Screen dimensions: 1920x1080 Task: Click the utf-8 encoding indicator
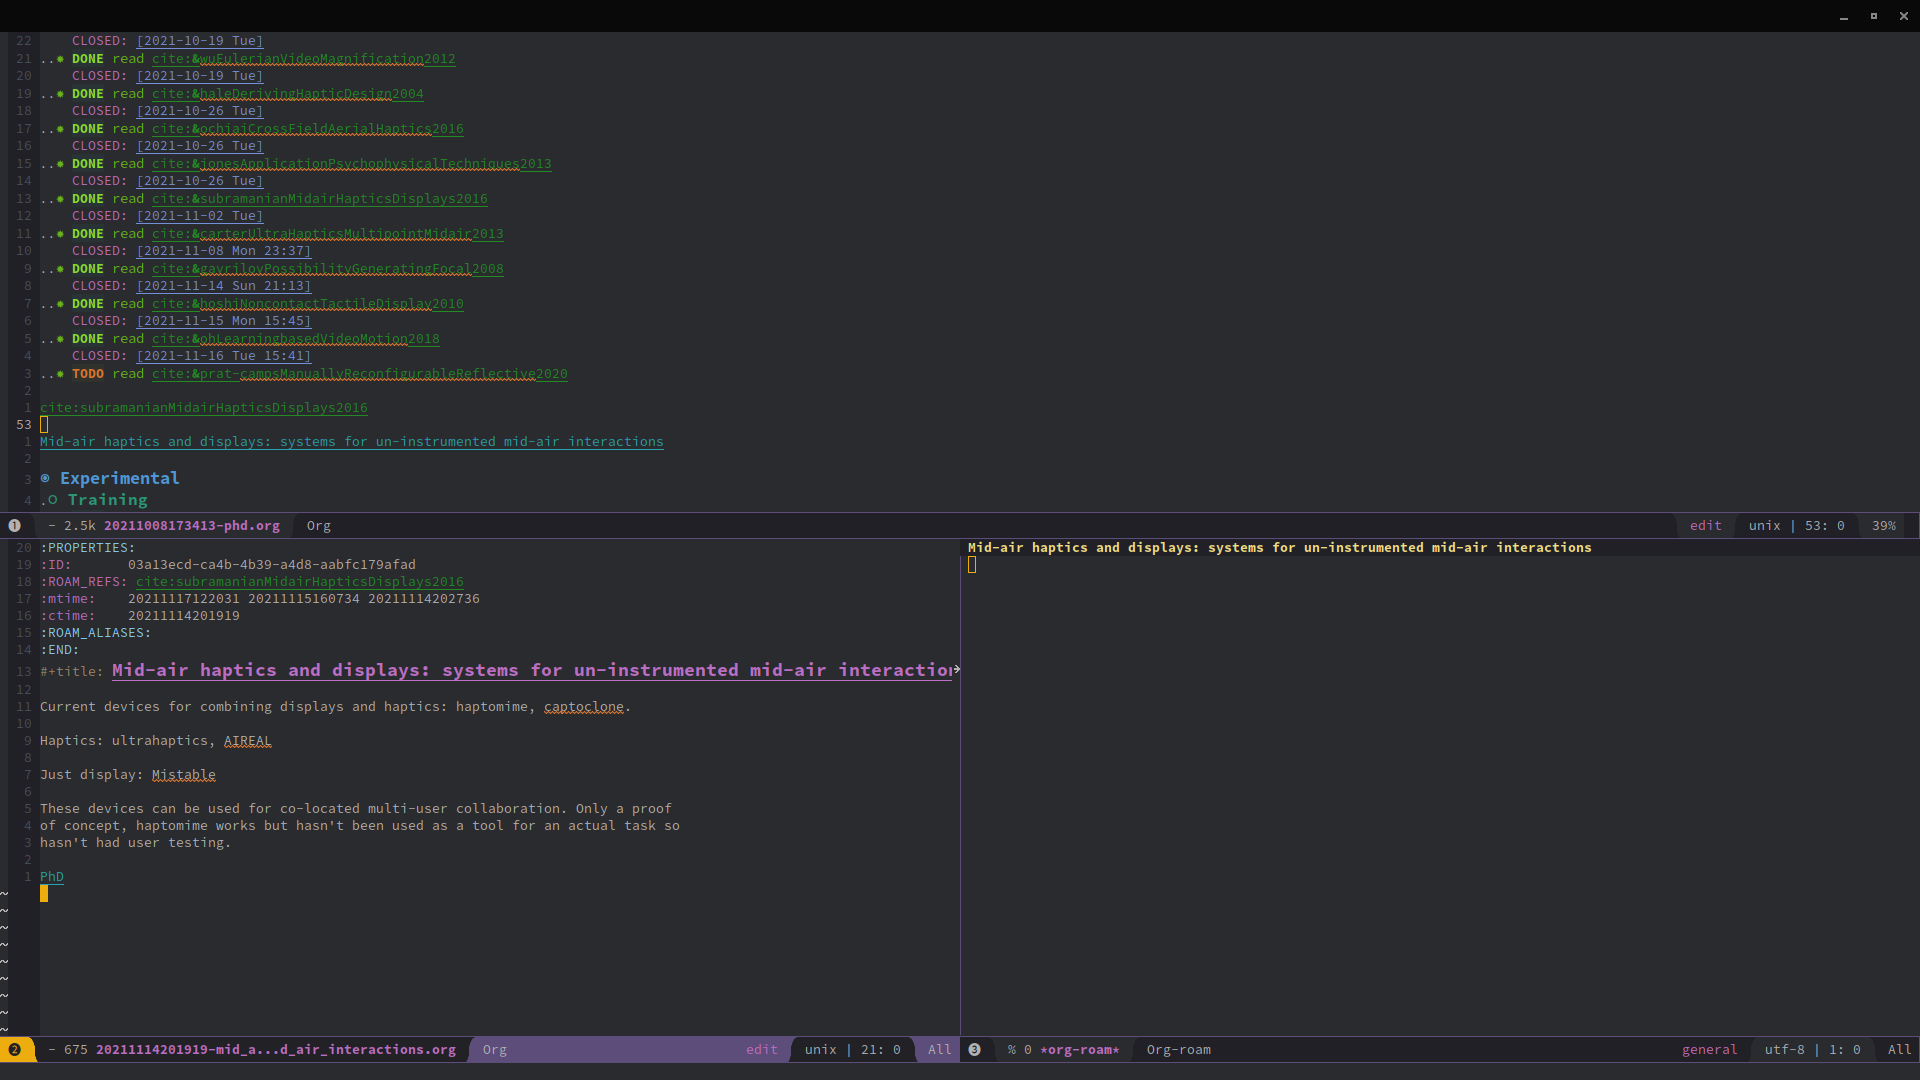[1785, 1050]
